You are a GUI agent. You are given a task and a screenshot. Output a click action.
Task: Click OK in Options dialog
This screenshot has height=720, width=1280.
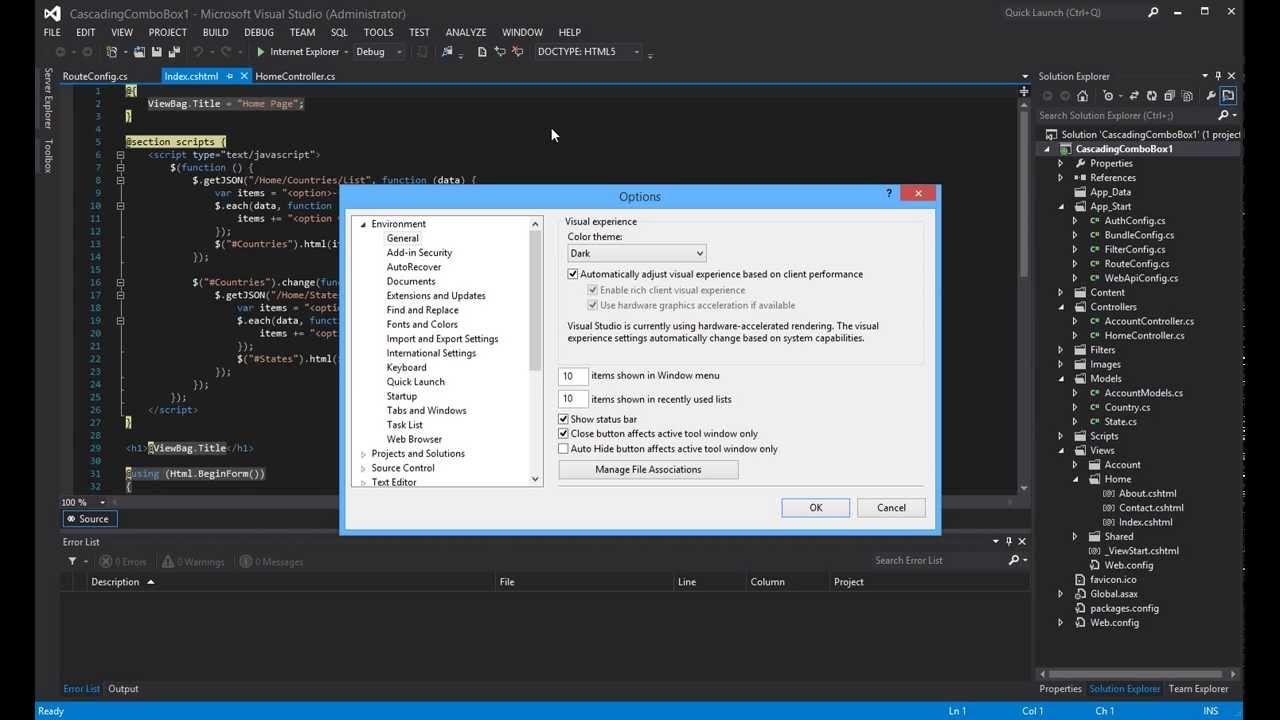[815, 508]
